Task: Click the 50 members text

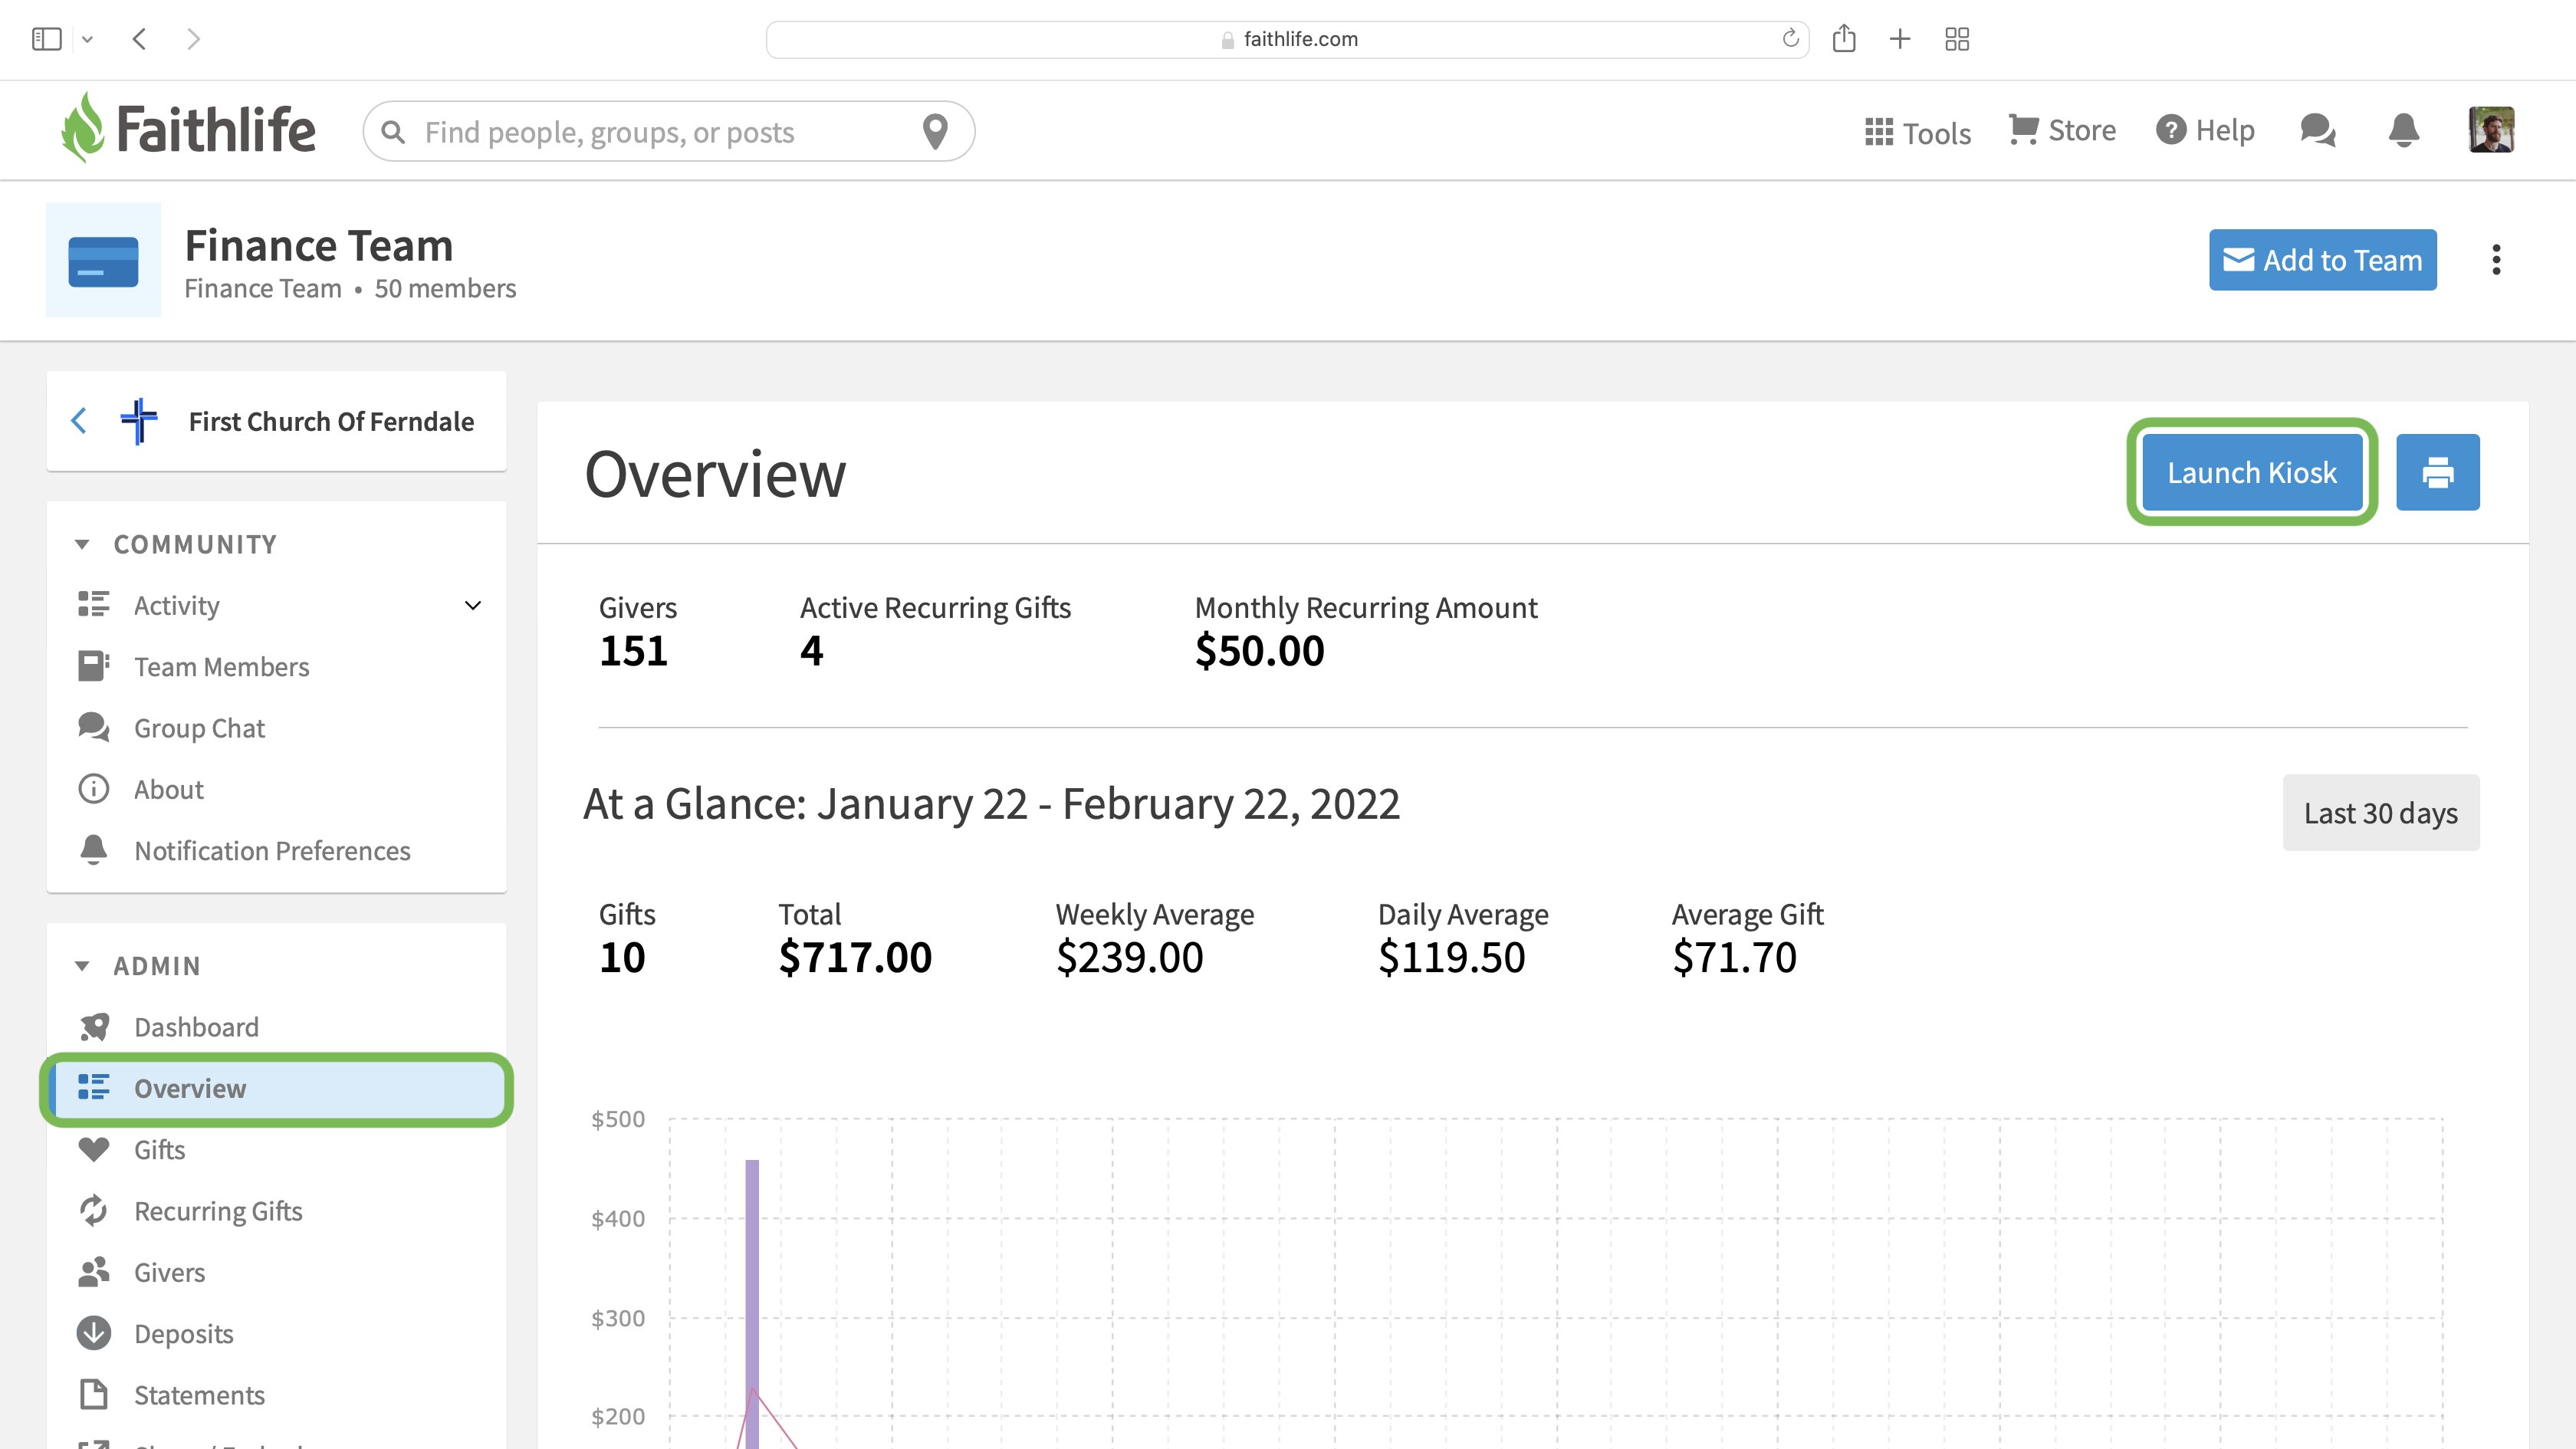Action: pyautogui.click(x=445, y=288)
